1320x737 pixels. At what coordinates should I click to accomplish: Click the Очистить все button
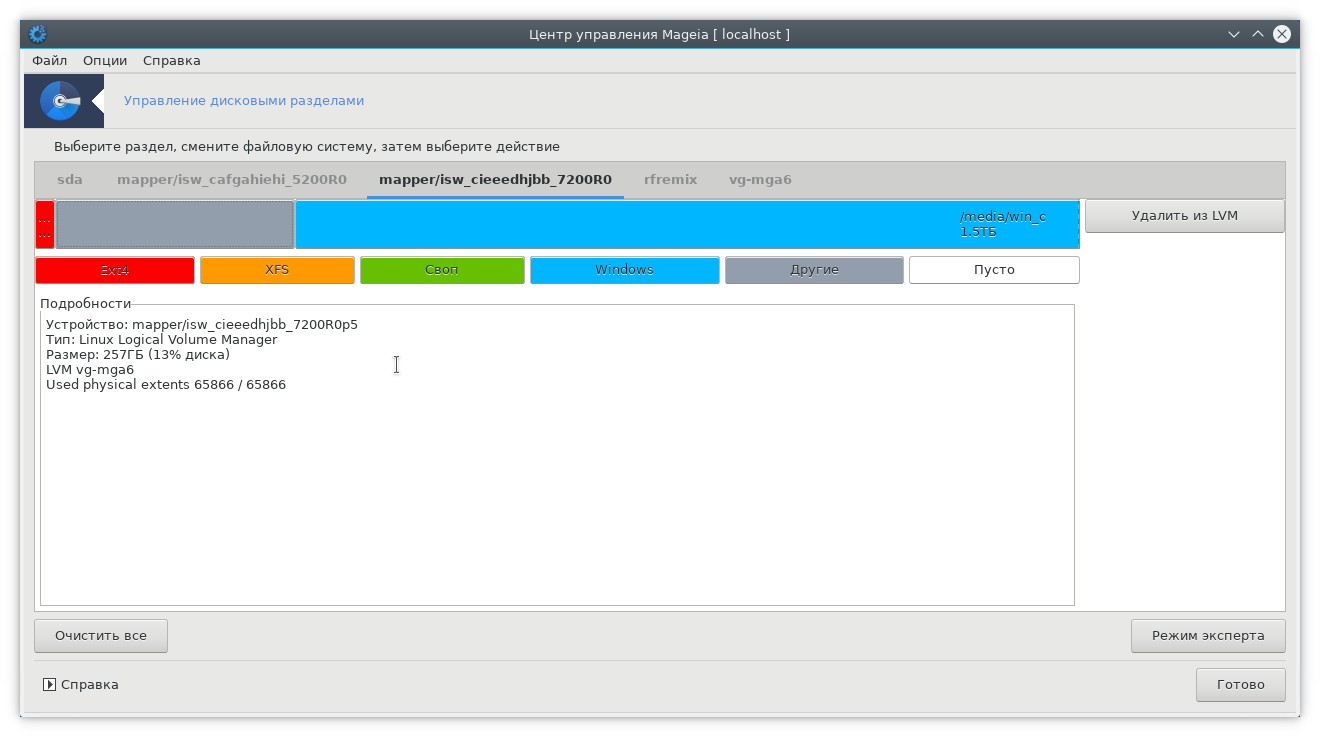pos(101,636)
